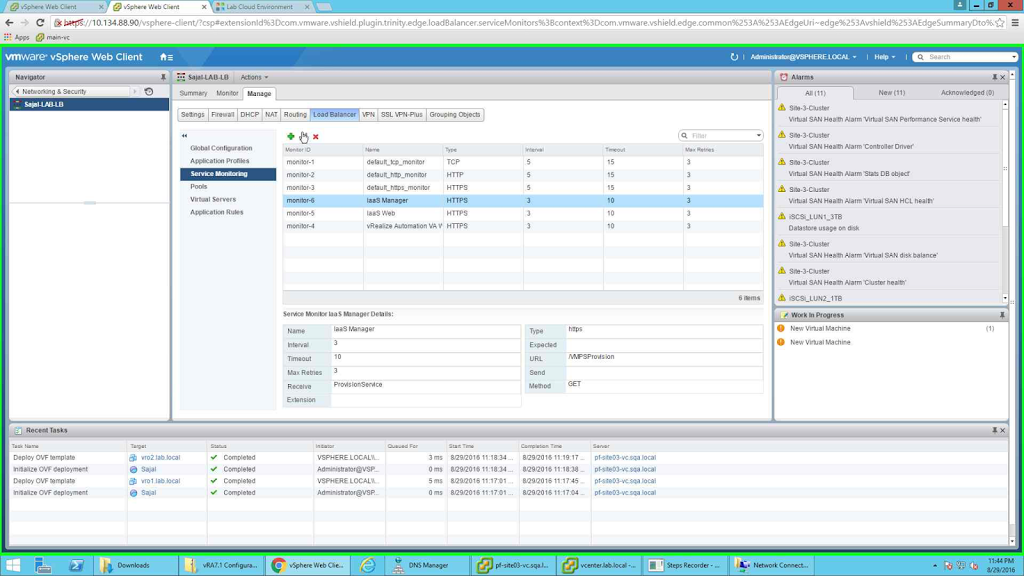Open the Downloads folder taskbar item
The width and height of the screenshot is (1024, 576).
click(x=134, y=566)
